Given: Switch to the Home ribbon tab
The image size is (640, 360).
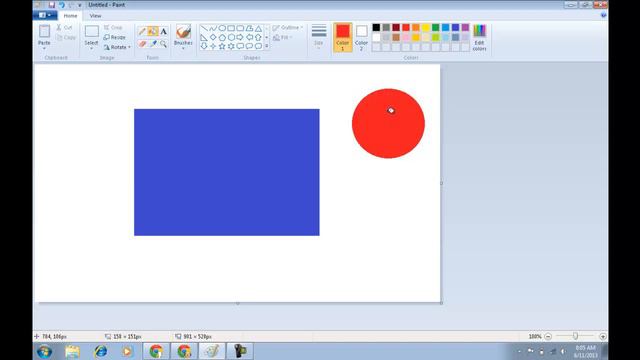Looking at the screenshot, I should pos(70,16).
